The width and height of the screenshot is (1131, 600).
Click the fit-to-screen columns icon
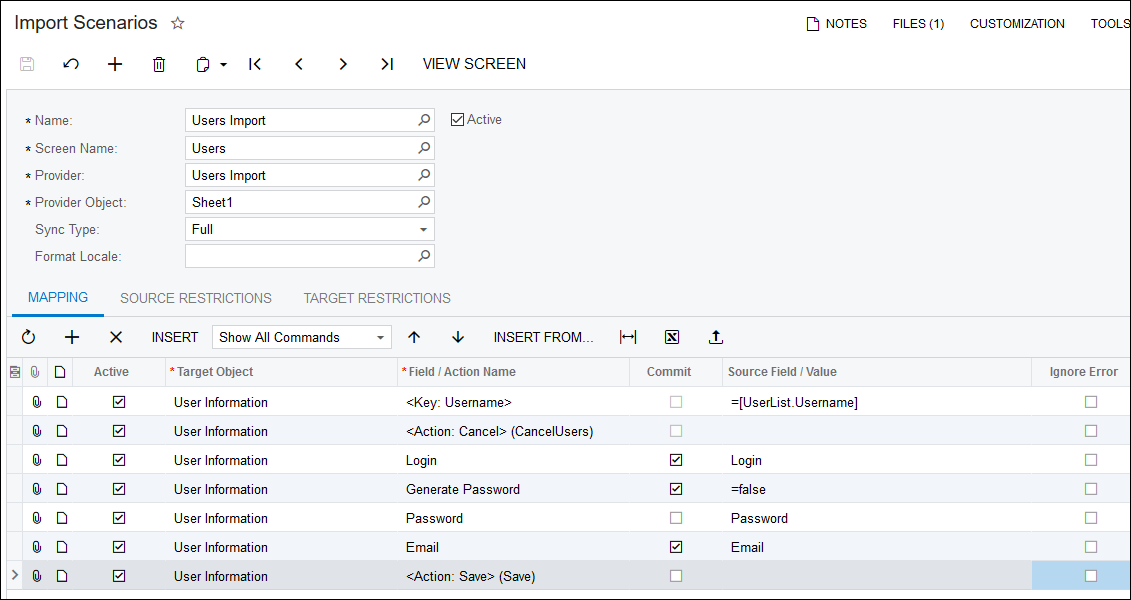click(628, 338)
